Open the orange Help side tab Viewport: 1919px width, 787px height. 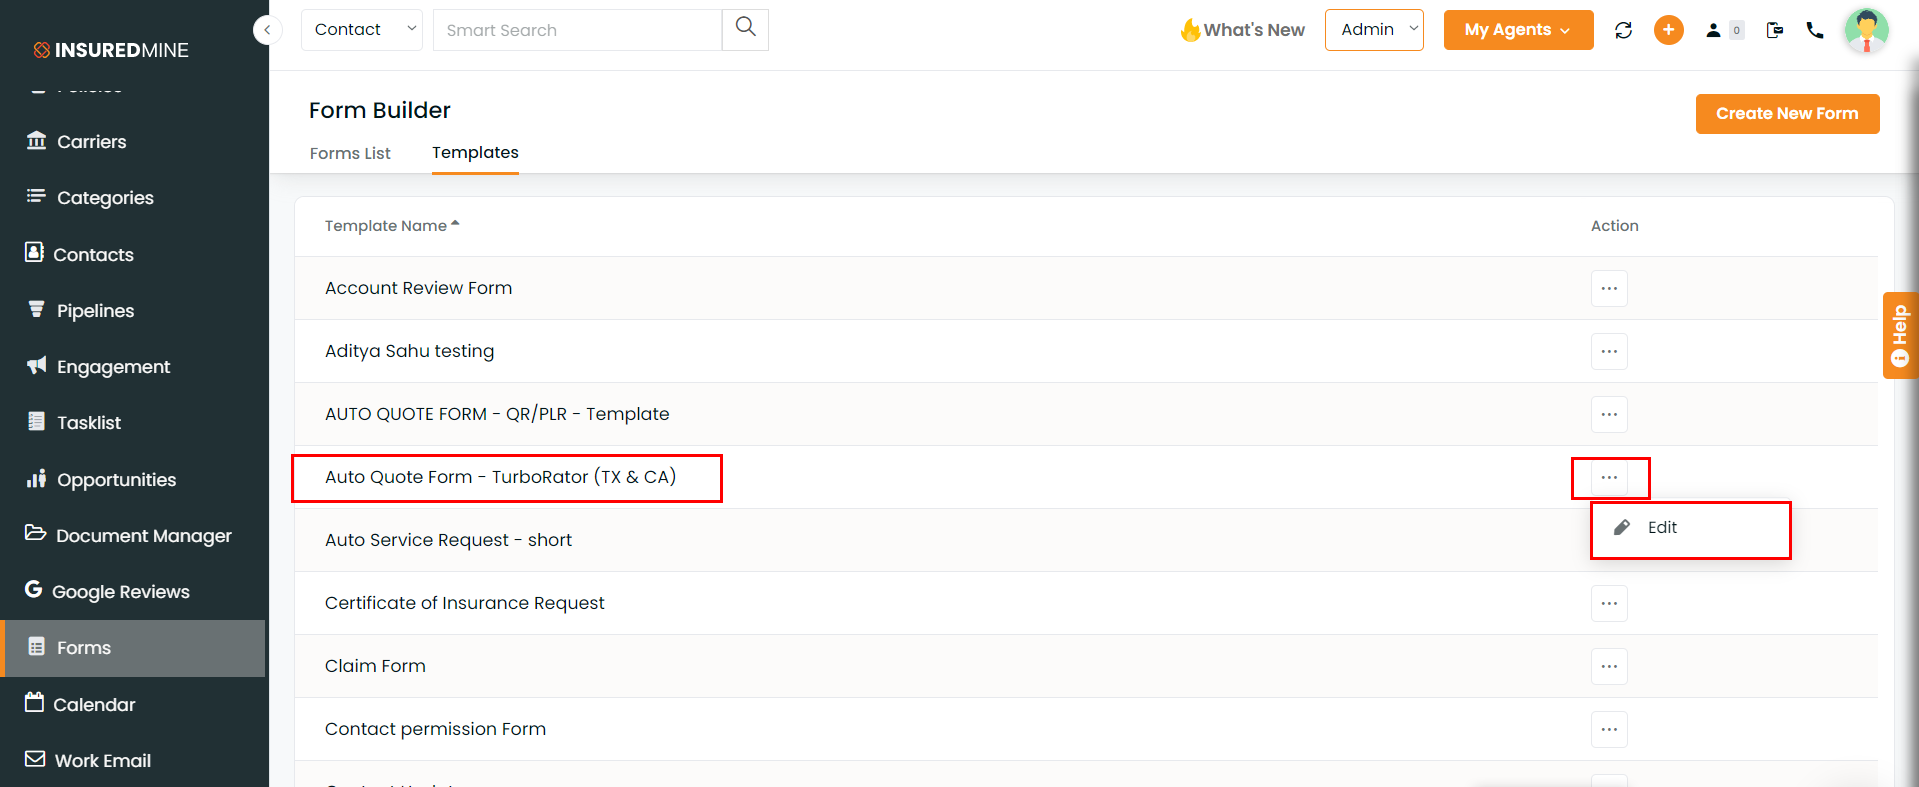[x=1900, y=335]
